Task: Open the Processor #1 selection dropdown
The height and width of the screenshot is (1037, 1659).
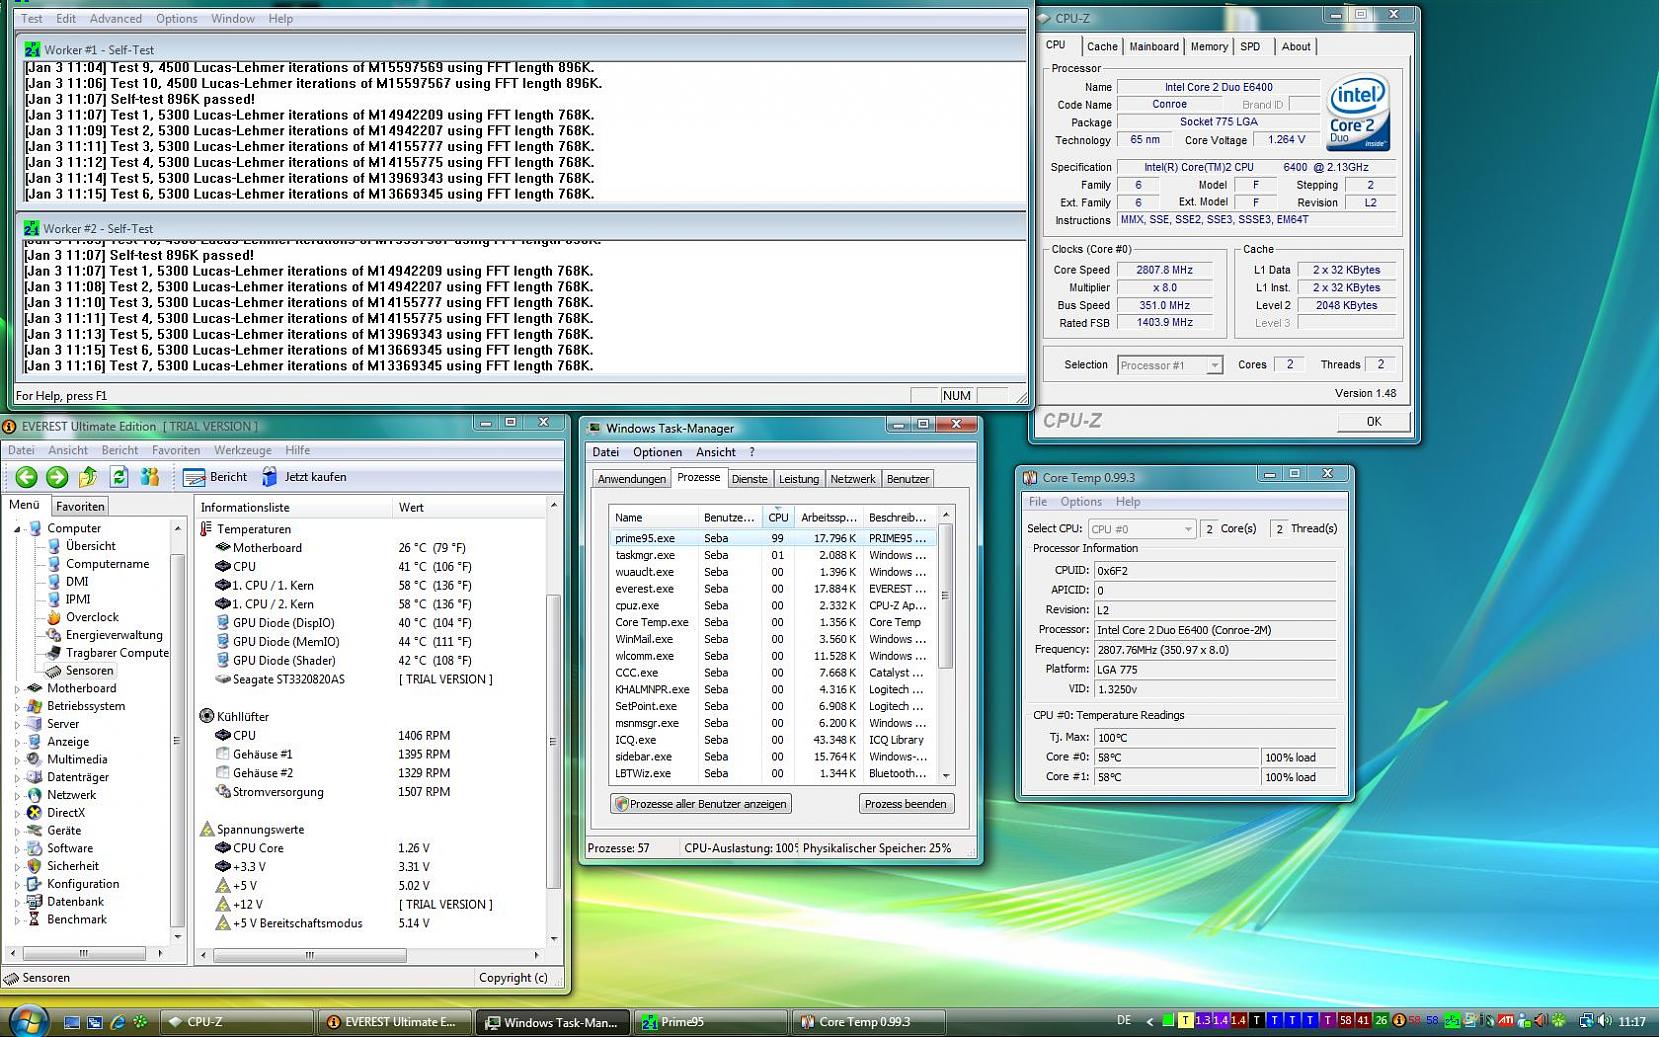Action: click(1169, 366)
